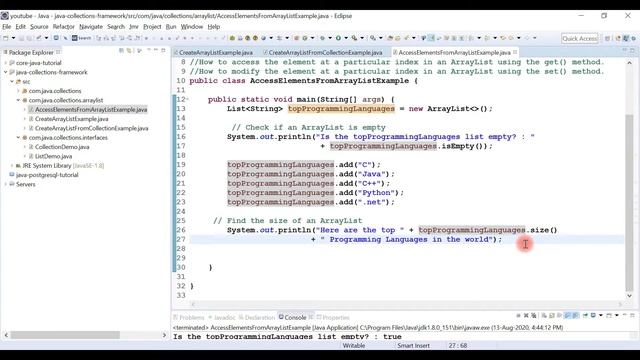Open the Run configurations dropdown arrow

[x=346, y=38]
